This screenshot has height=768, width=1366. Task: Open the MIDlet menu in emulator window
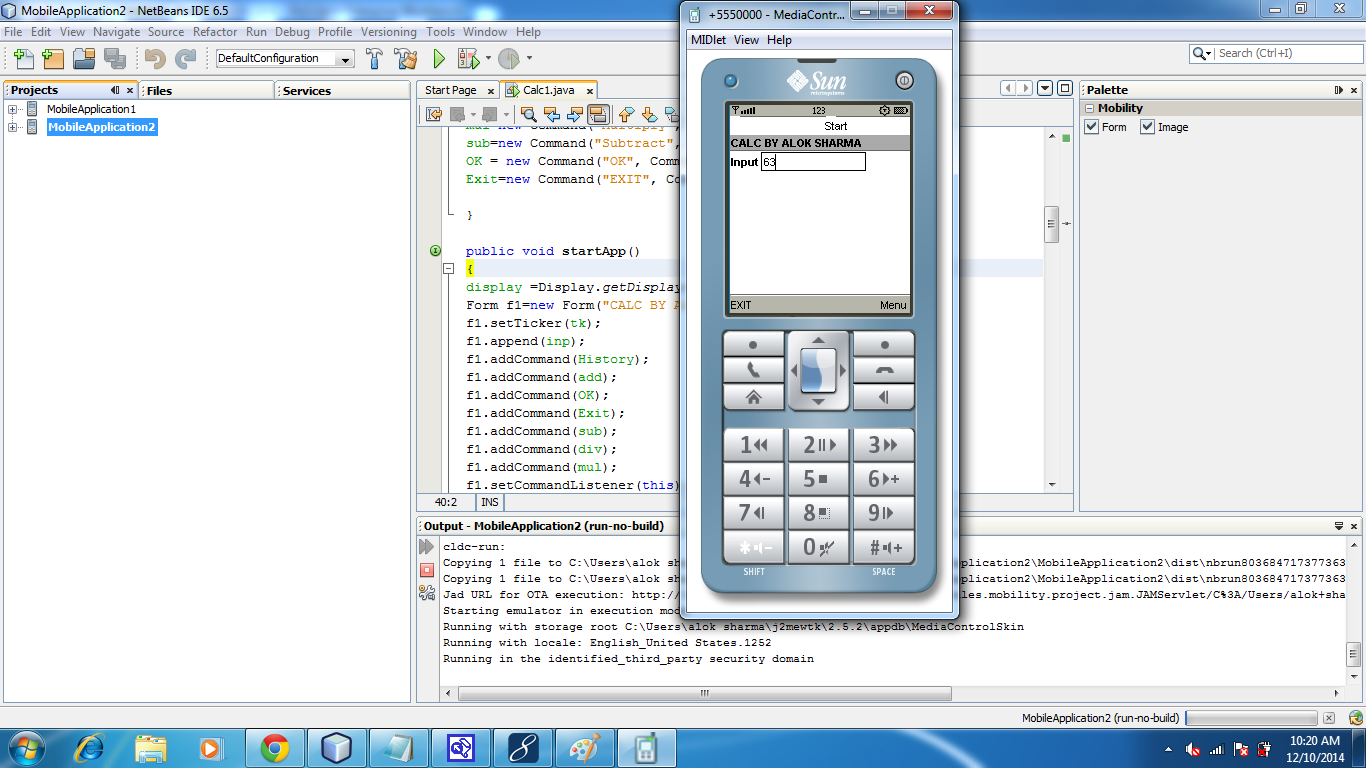pos(709,40)
